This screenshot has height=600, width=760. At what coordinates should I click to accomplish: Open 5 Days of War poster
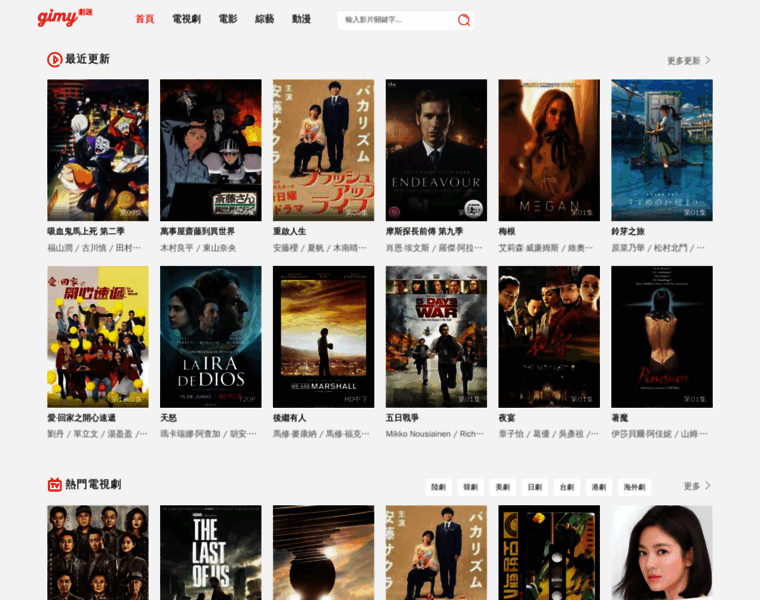tap(436, 336)
